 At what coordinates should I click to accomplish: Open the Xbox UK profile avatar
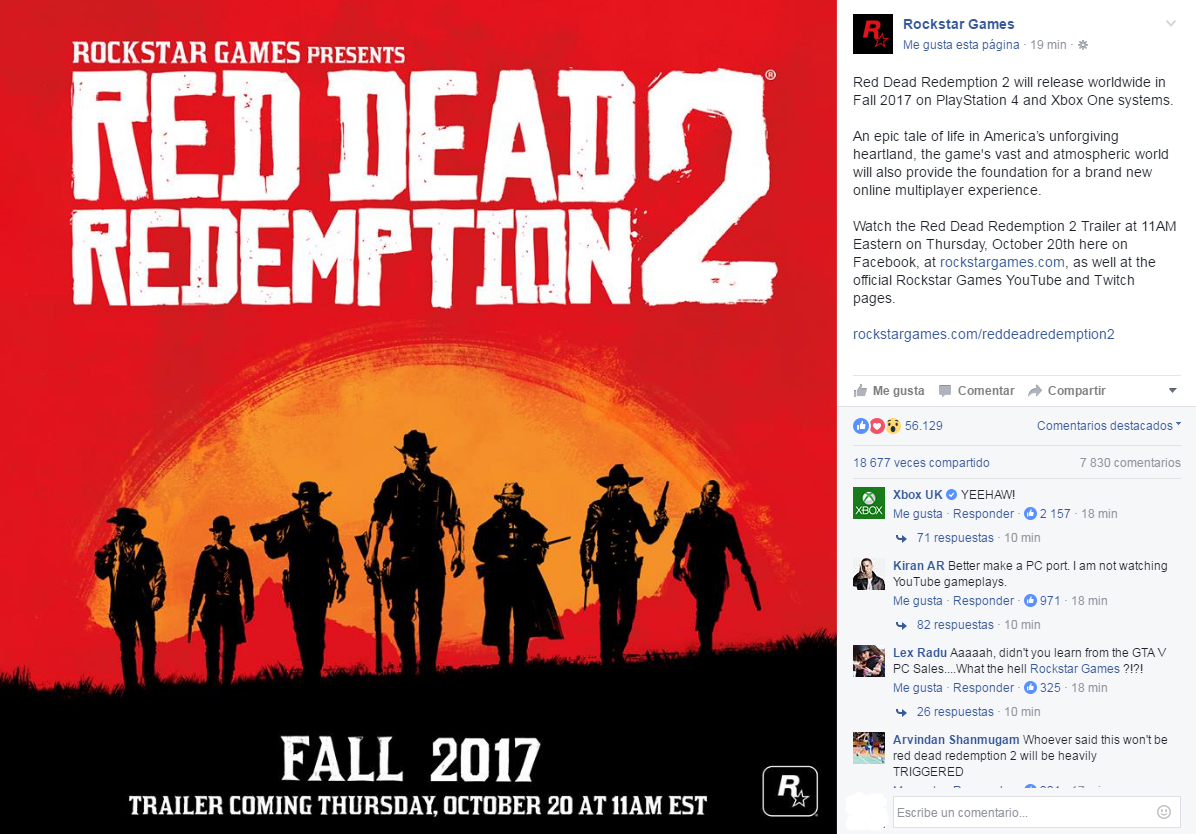point(869,503)
